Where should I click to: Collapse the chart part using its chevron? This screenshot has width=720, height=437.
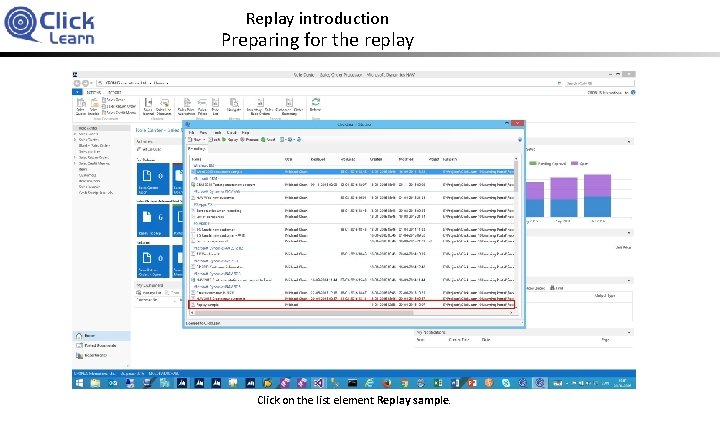(629, 142)
